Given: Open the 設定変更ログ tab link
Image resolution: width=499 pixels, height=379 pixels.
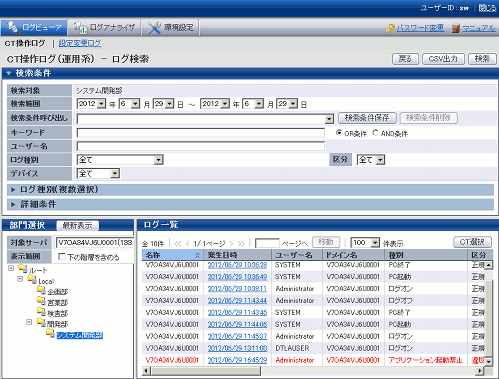Looking at the screenshot, I should coord(80,43).
